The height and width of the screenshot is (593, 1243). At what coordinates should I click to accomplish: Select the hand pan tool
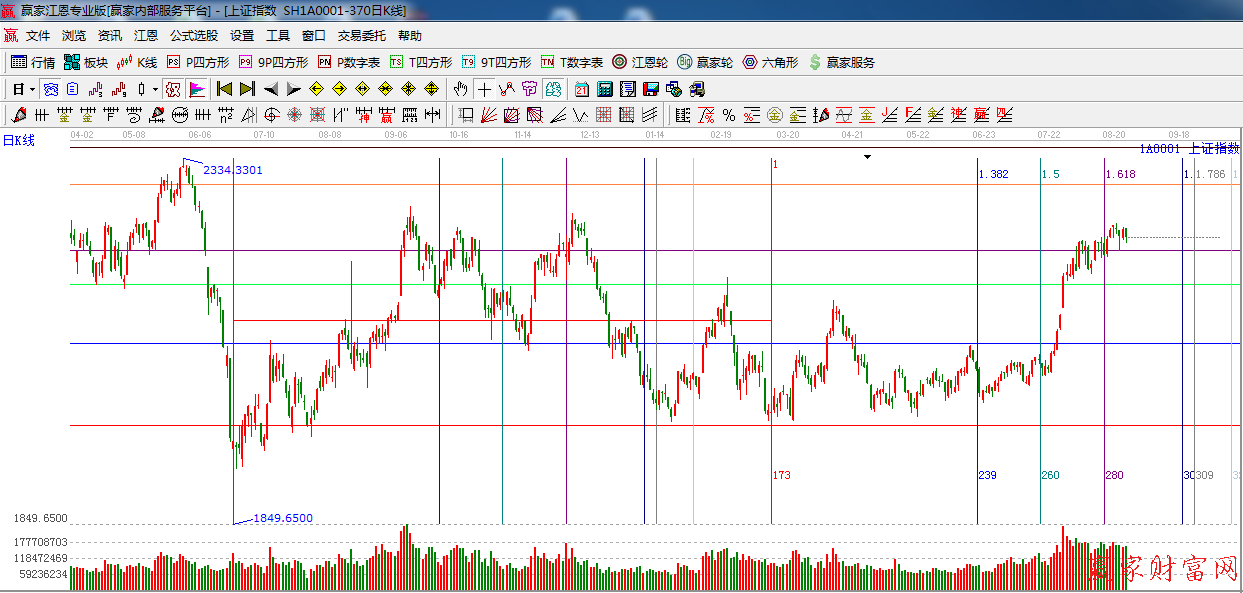click(x=460, y=89)
